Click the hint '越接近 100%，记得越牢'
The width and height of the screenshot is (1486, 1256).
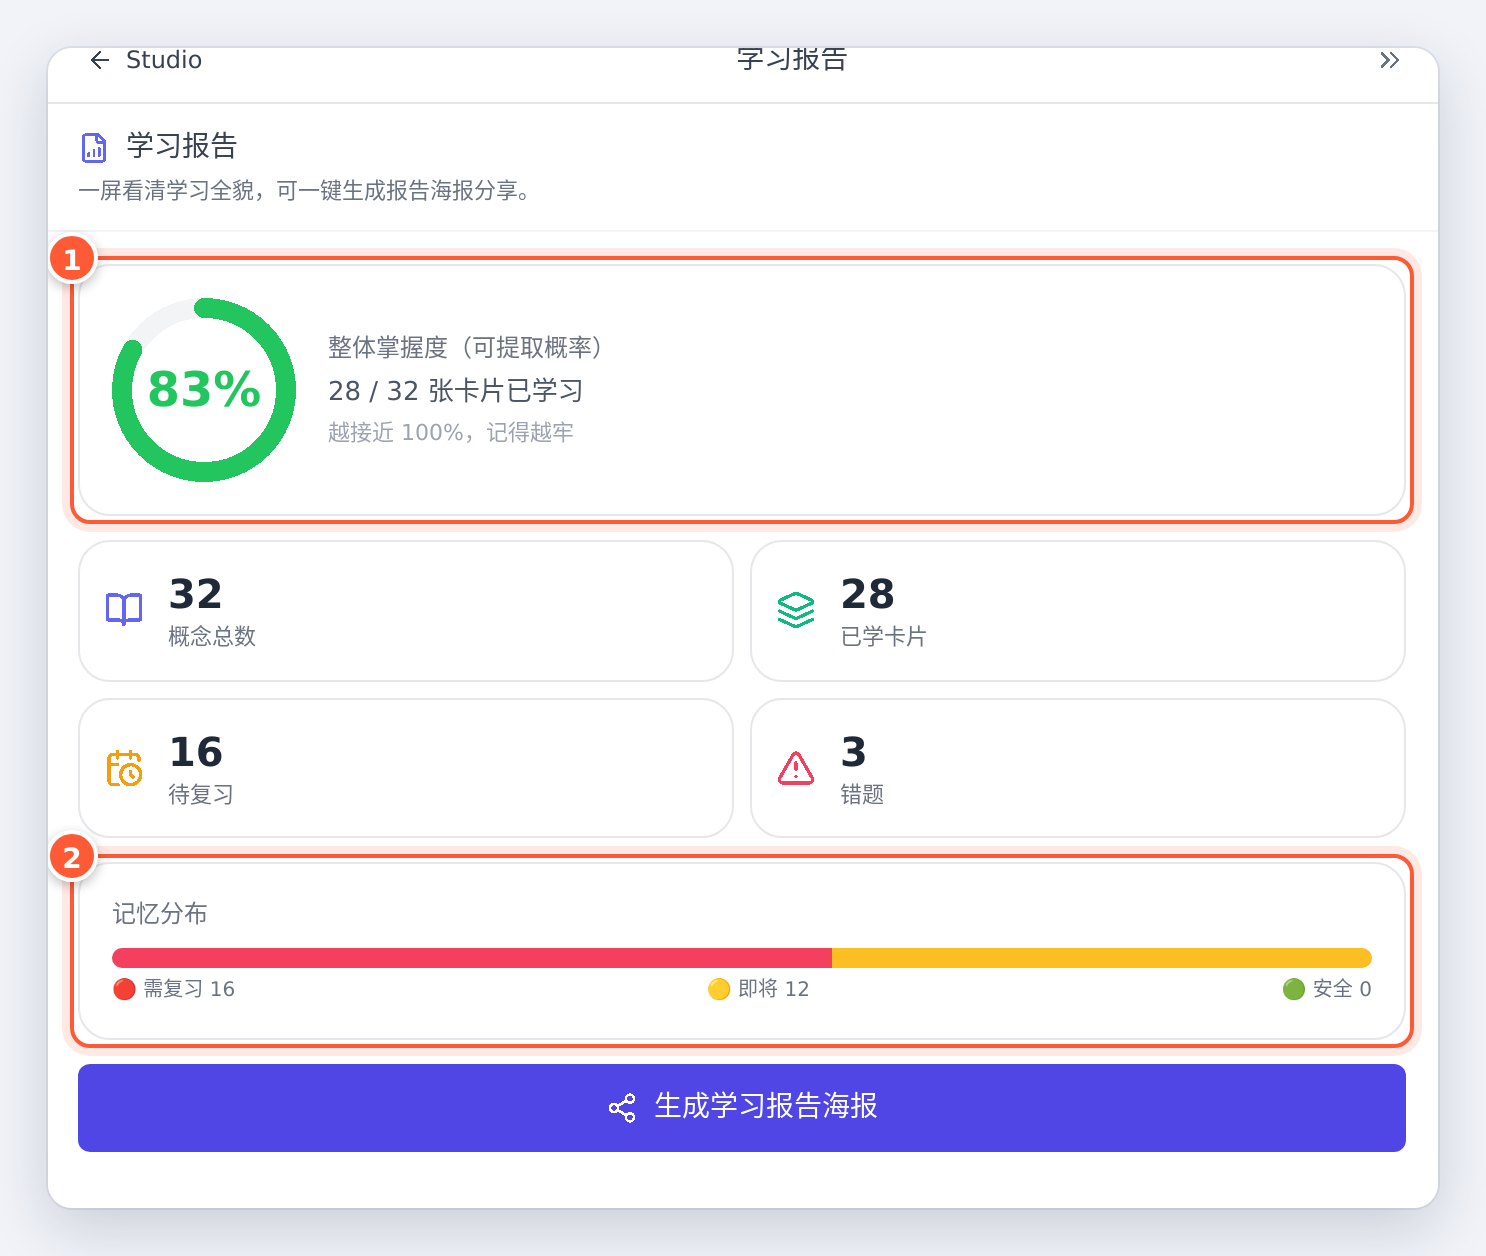[x=451, y=433]
